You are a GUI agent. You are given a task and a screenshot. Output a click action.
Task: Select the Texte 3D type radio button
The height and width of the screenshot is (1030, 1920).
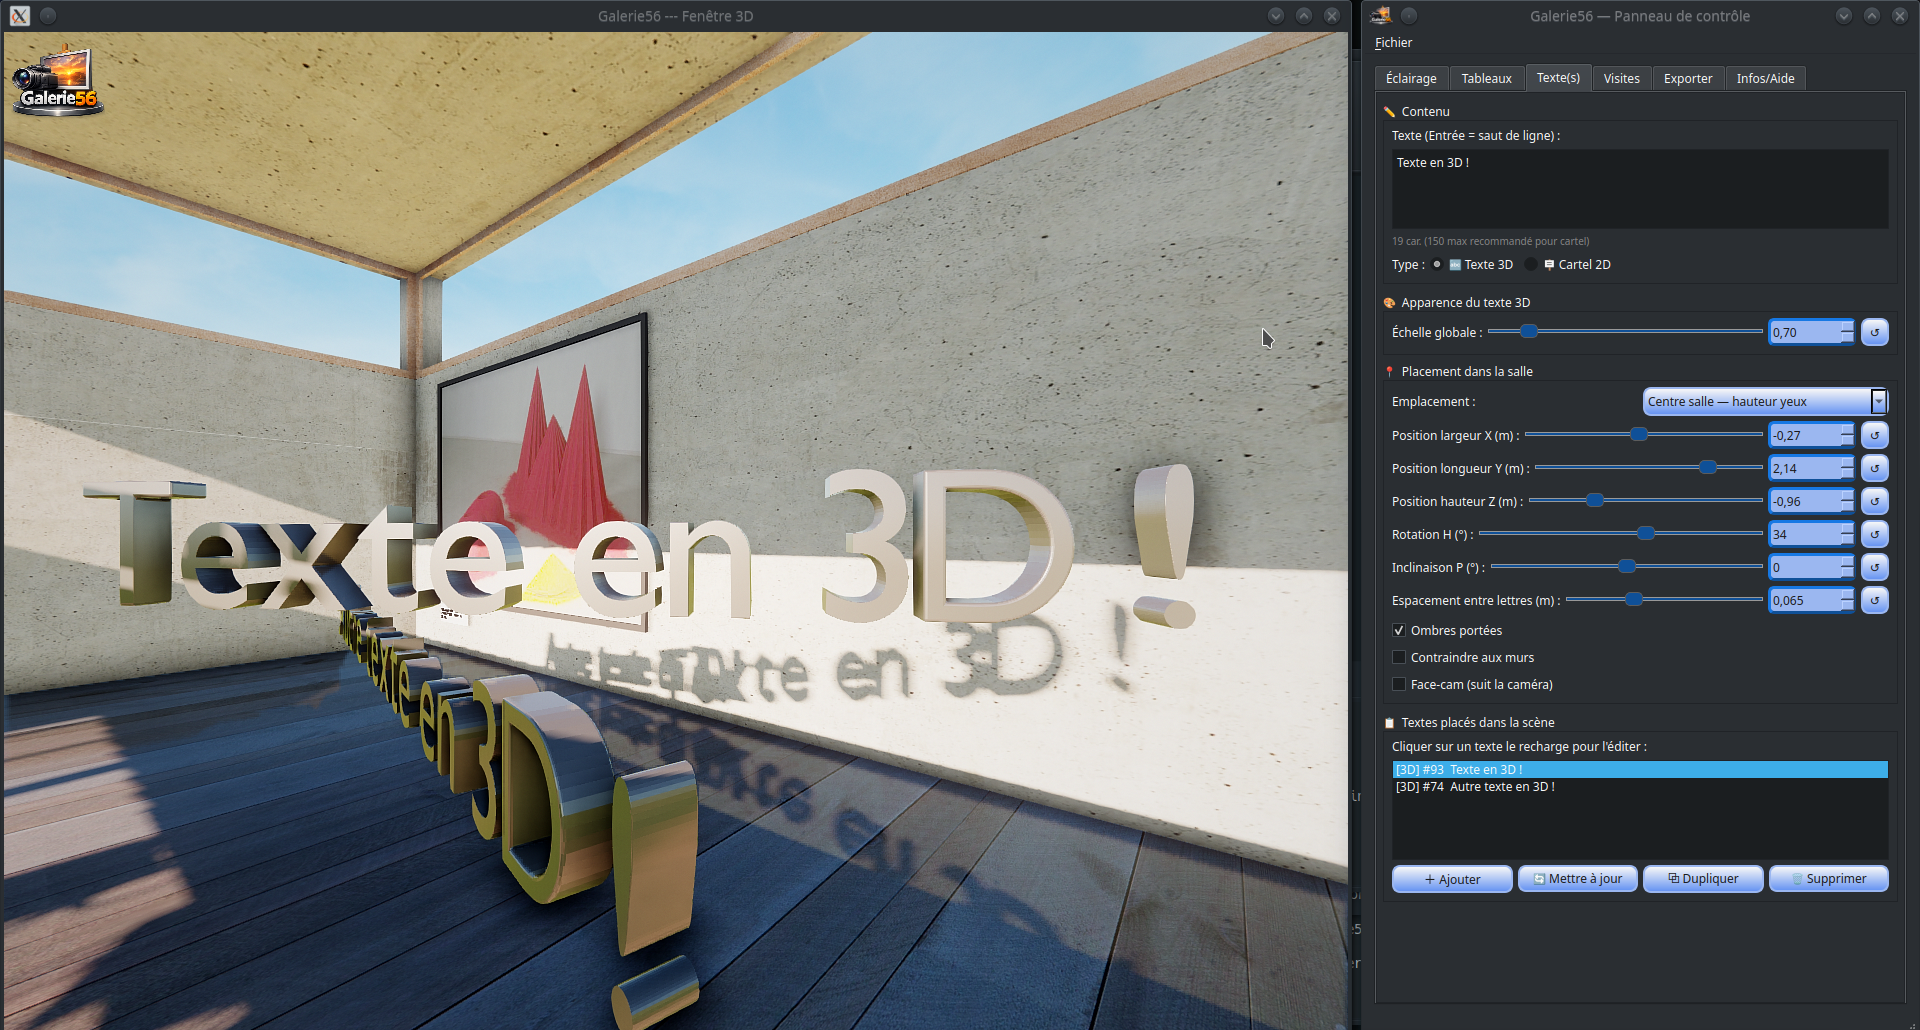pos(1437,265)
